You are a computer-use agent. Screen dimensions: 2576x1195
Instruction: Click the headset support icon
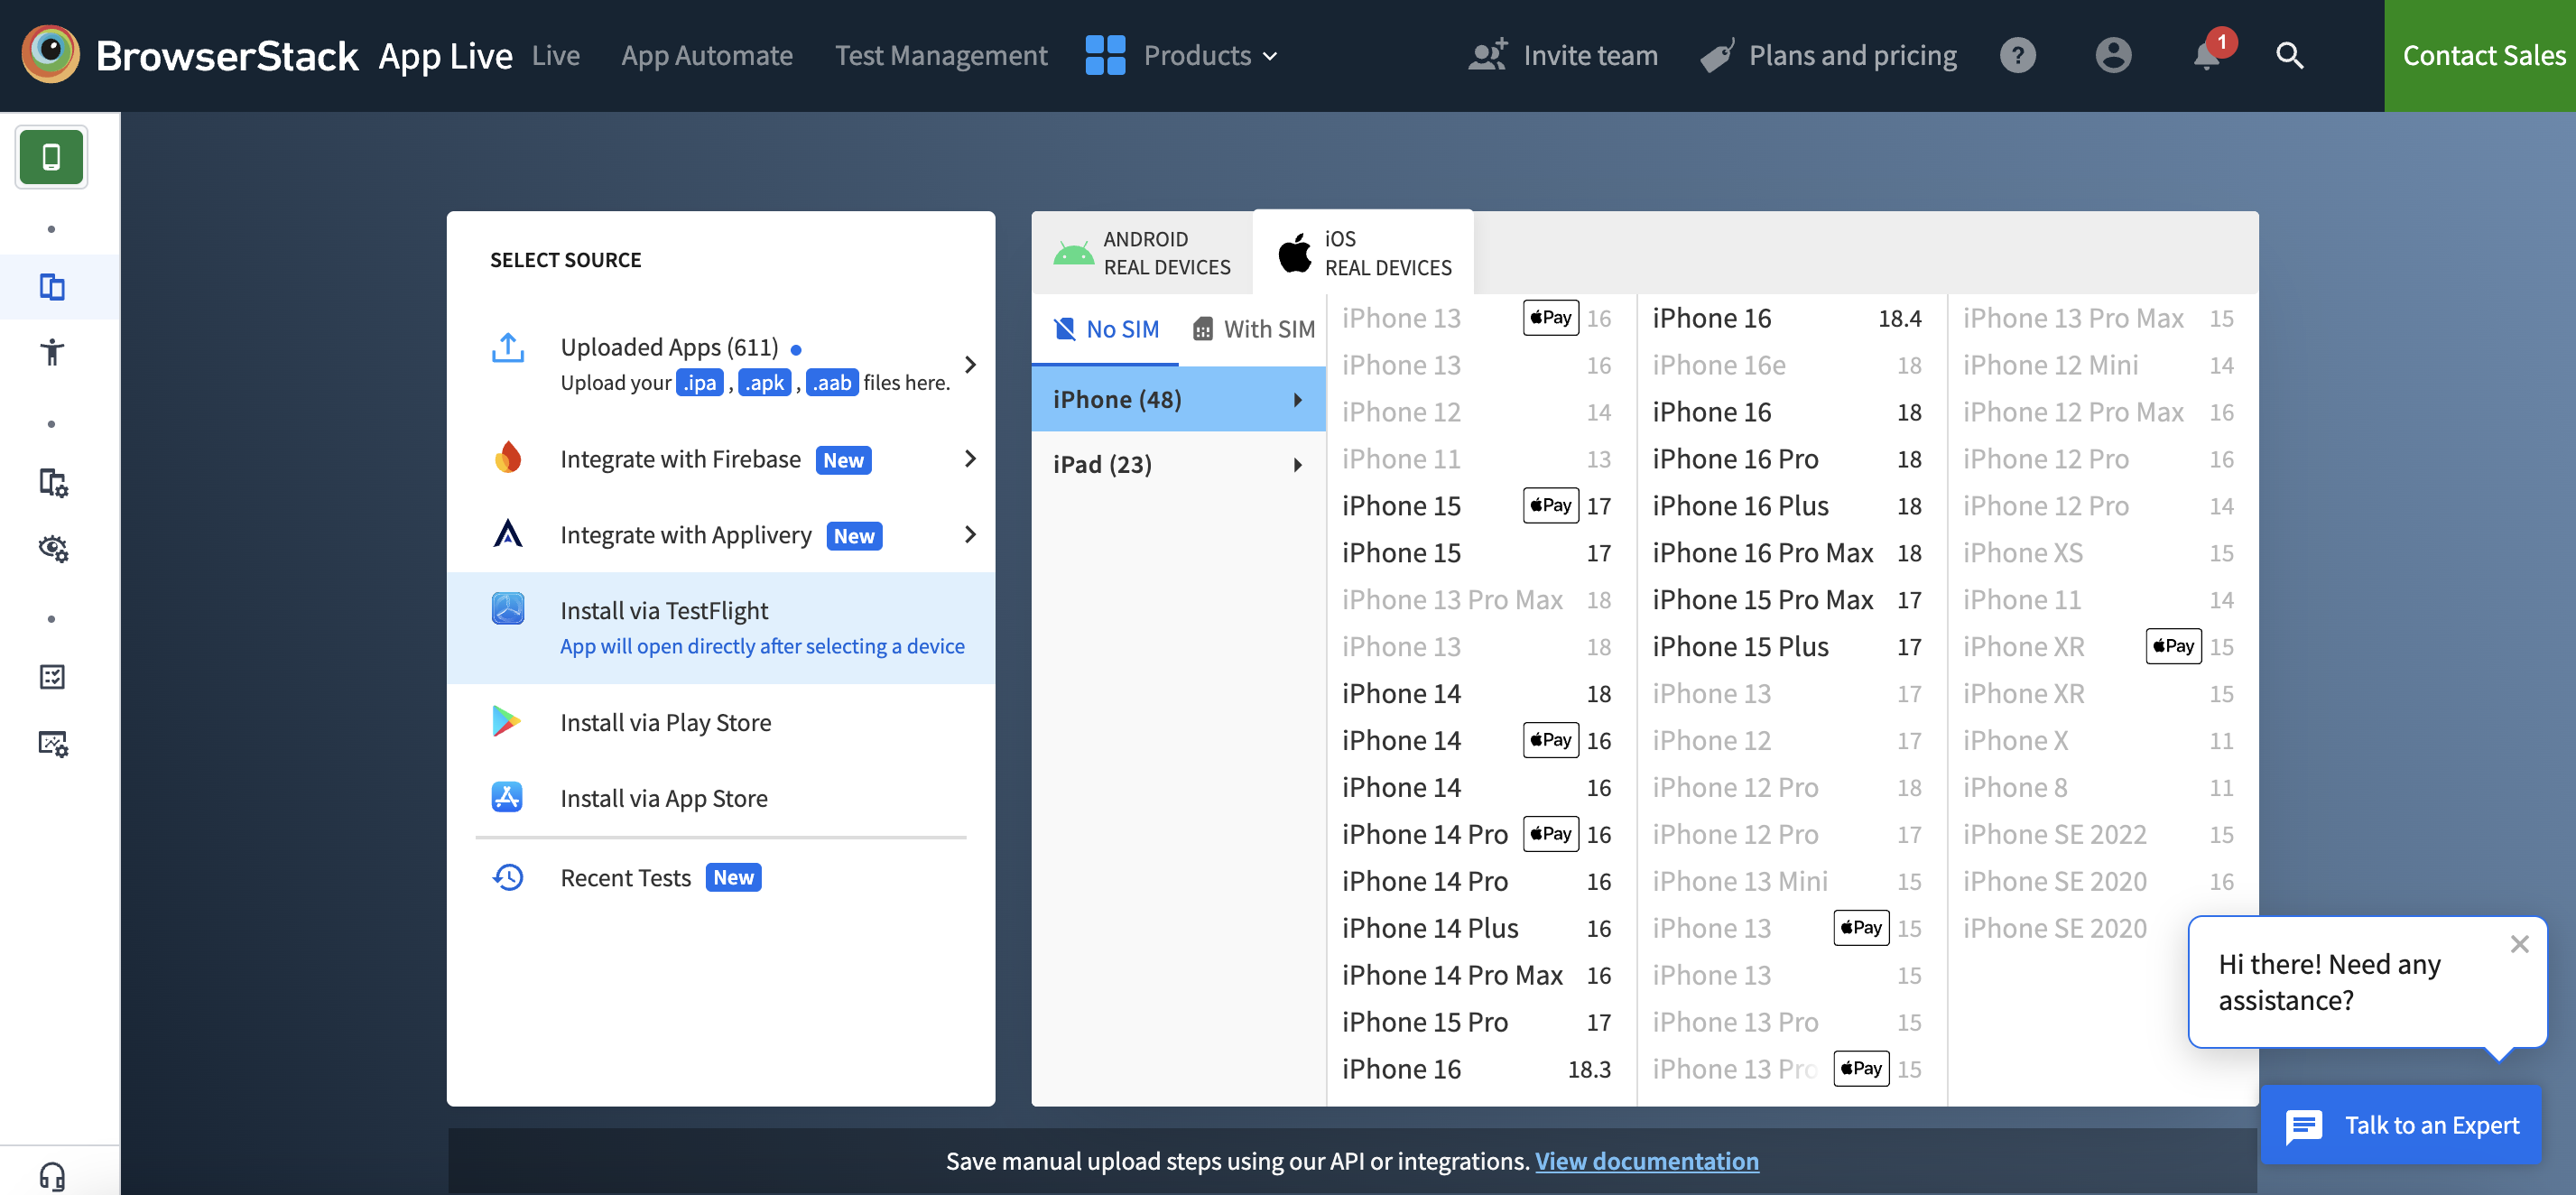(x=52, y=1175)
